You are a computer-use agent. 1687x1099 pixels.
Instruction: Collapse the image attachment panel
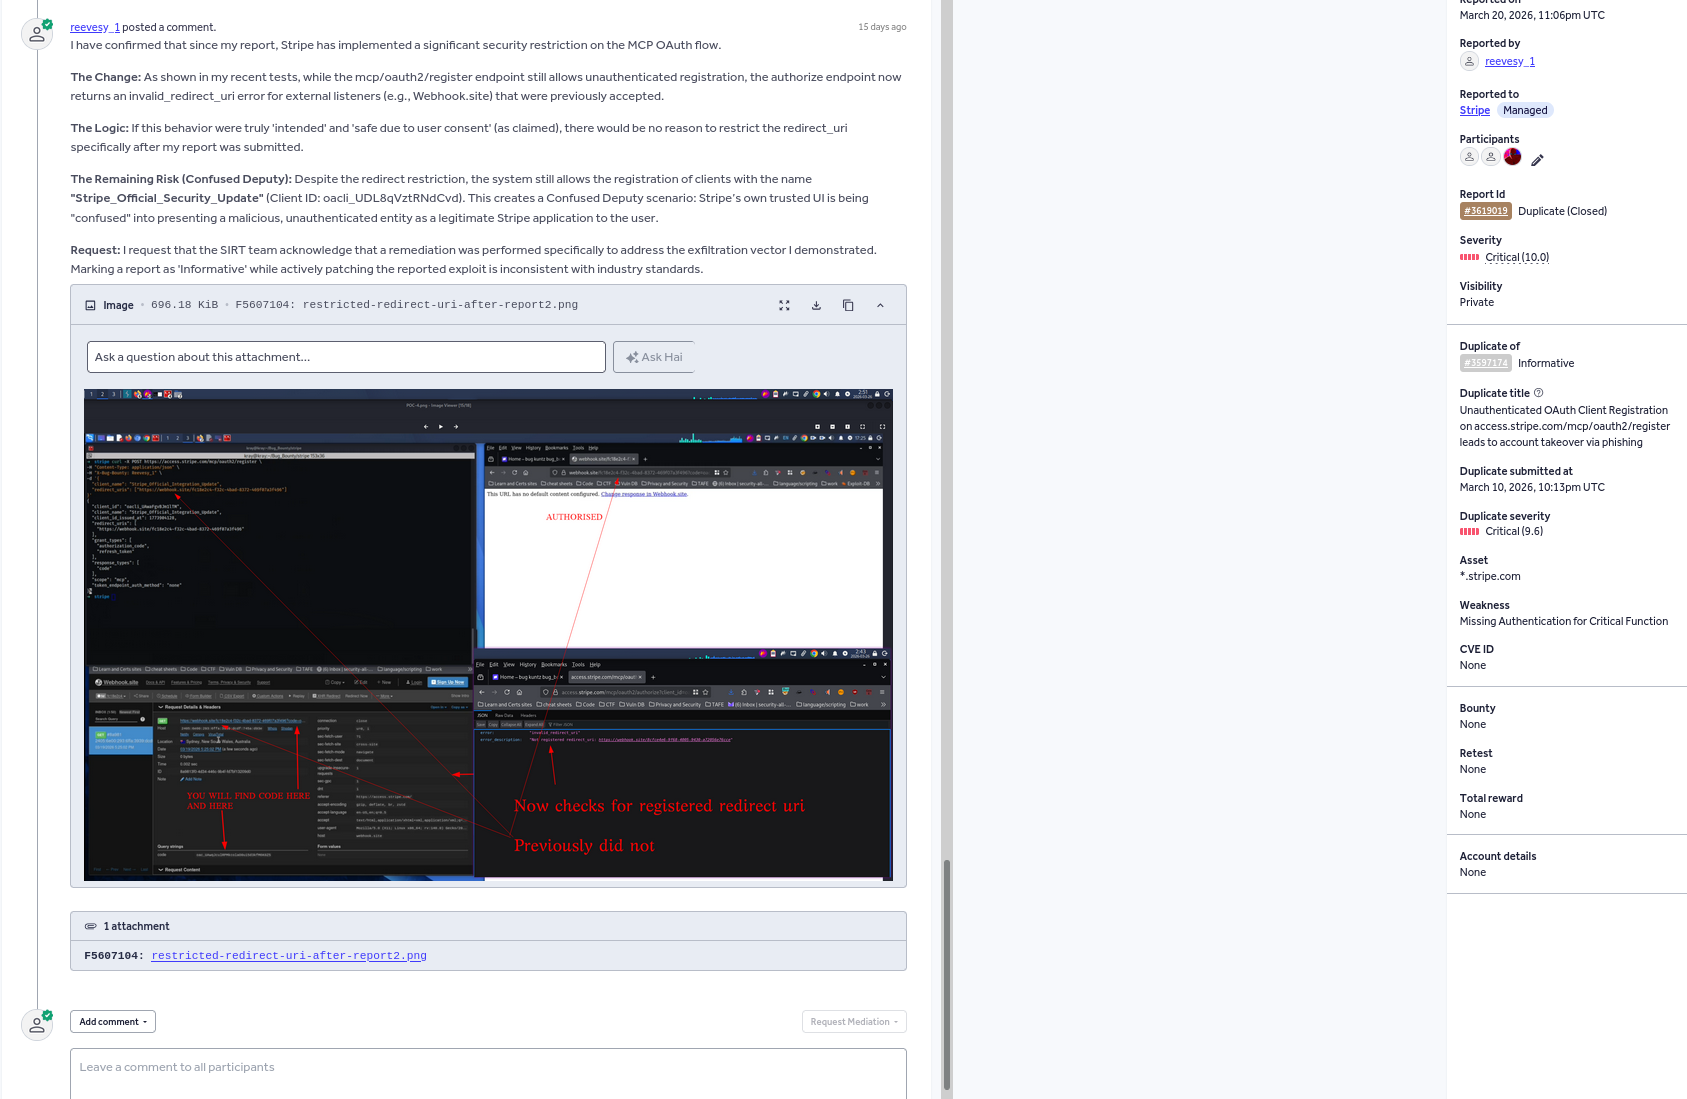tap(880, 305)
